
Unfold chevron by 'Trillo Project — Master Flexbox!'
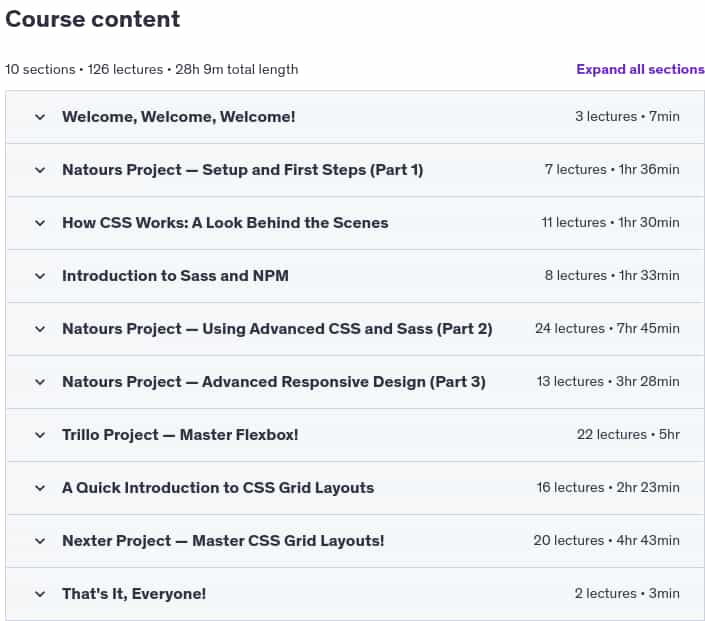point(40,435)
